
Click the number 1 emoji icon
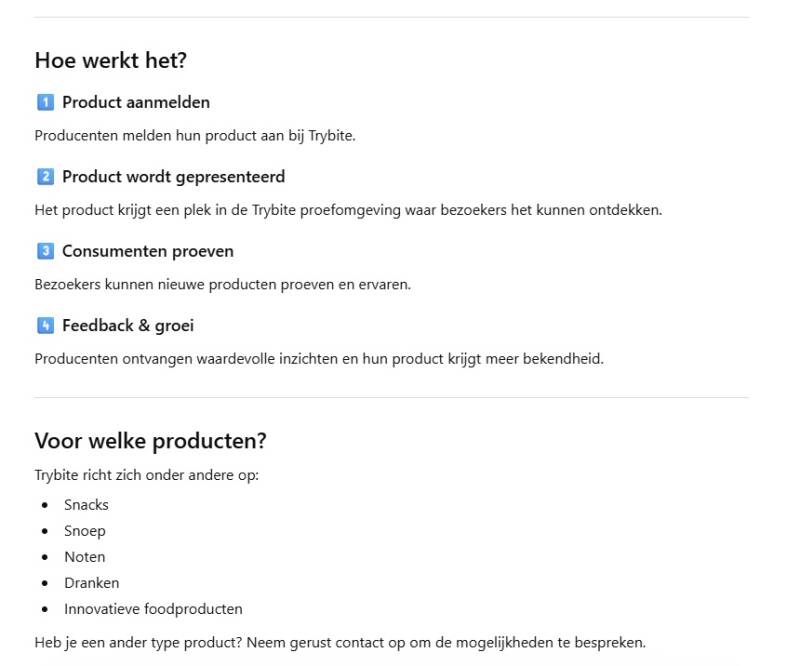[44, 102]
